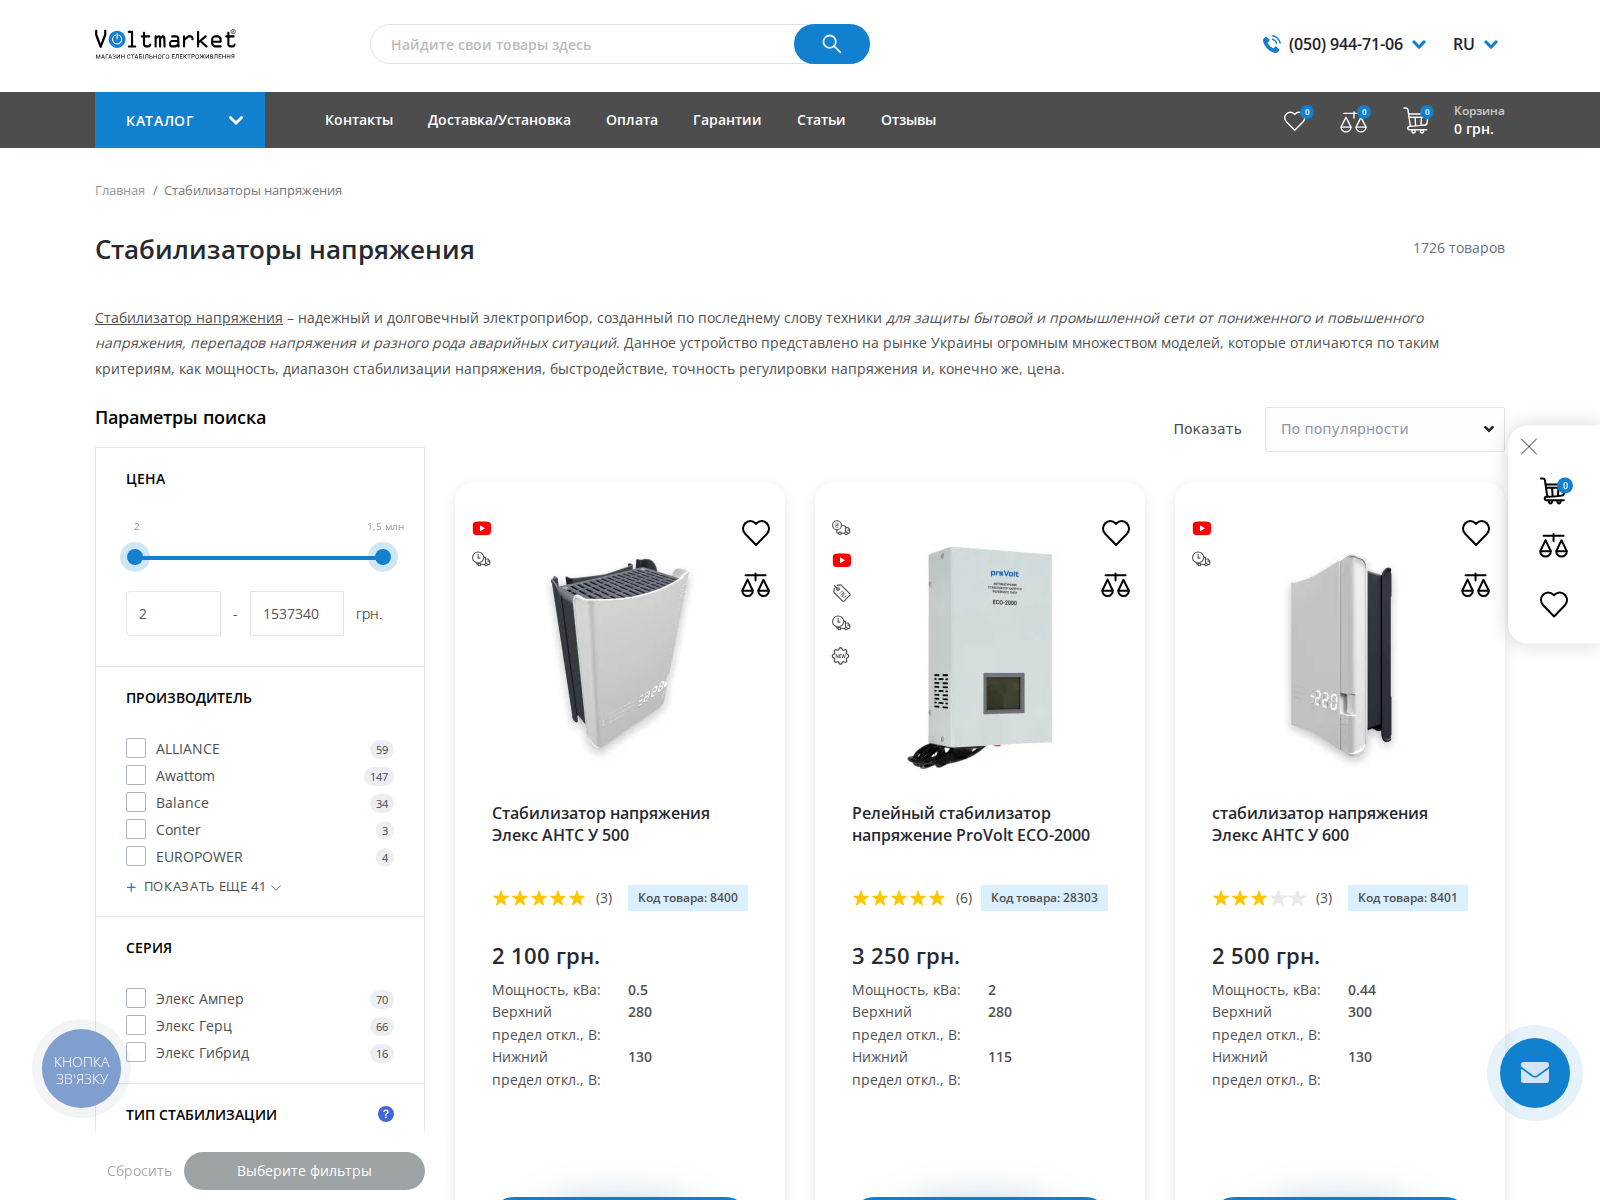This screenshot has width=1600, height=1200.
Task: Open wishlist heart icon in navigation bar
Action: [1295, 121]
